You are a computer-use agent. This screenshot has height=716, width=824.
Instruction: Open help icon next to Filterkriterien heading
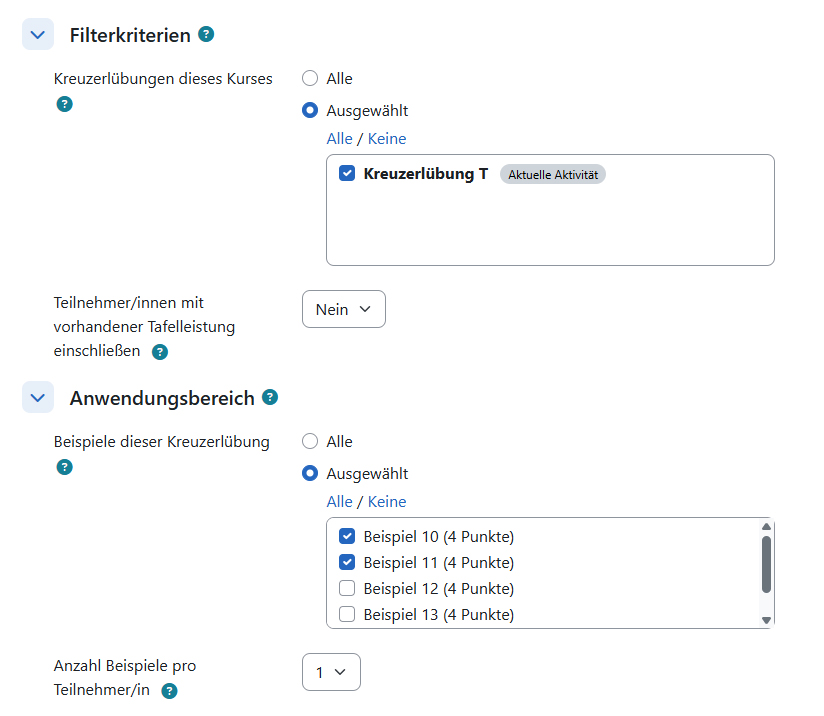coord(206,34)
